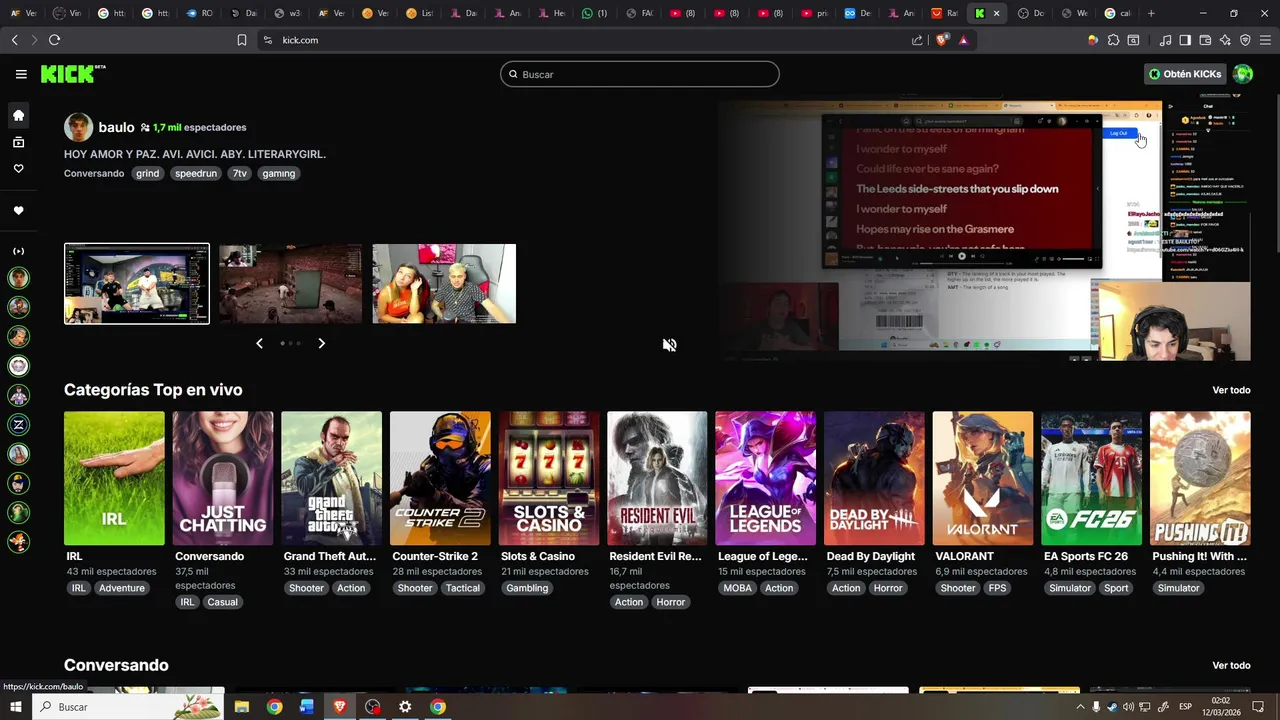The width and height of the screenshot is (1280, 720).
Task: Open the Kick hamburger menu
Action: coord(21,74)
